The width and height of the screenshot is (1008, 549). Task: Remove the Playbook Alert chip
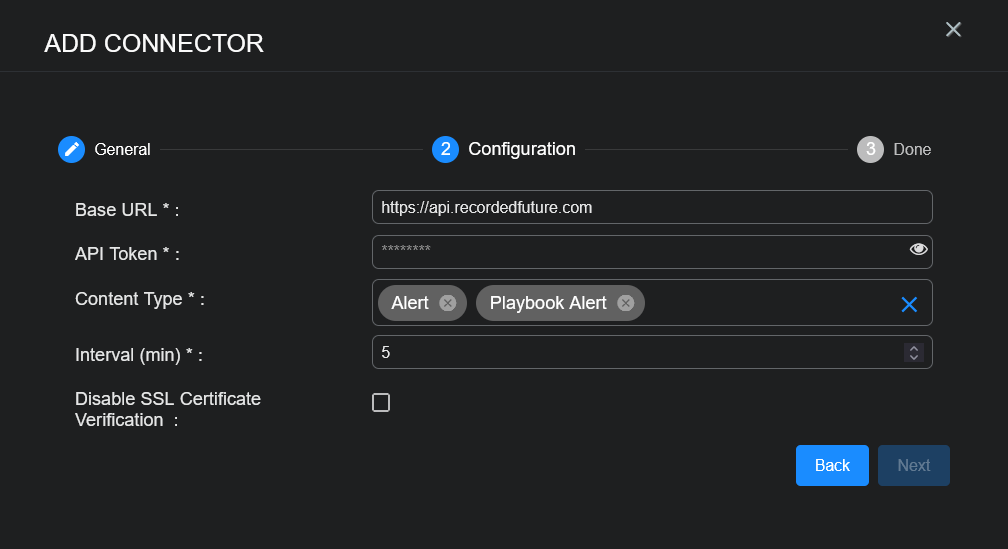[x=625, y=303]
